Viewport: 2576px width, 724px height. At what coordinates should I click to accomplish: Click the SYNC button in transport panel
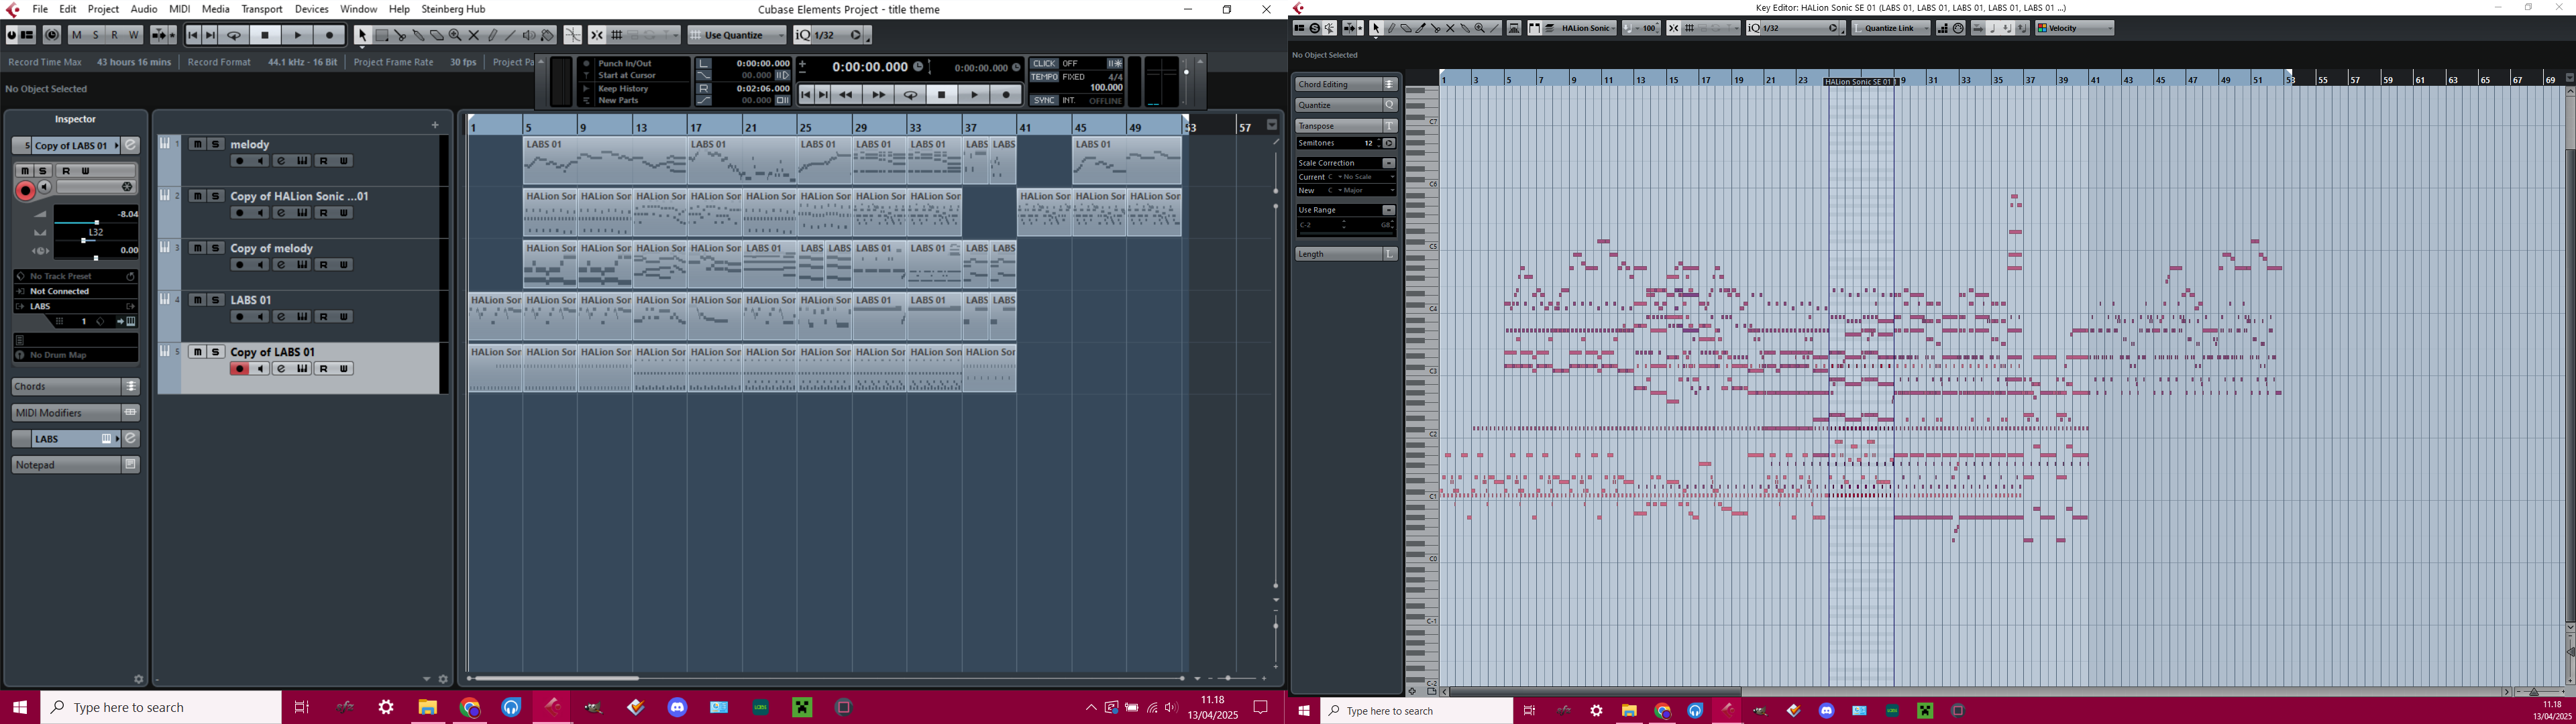coord(1044,100)
